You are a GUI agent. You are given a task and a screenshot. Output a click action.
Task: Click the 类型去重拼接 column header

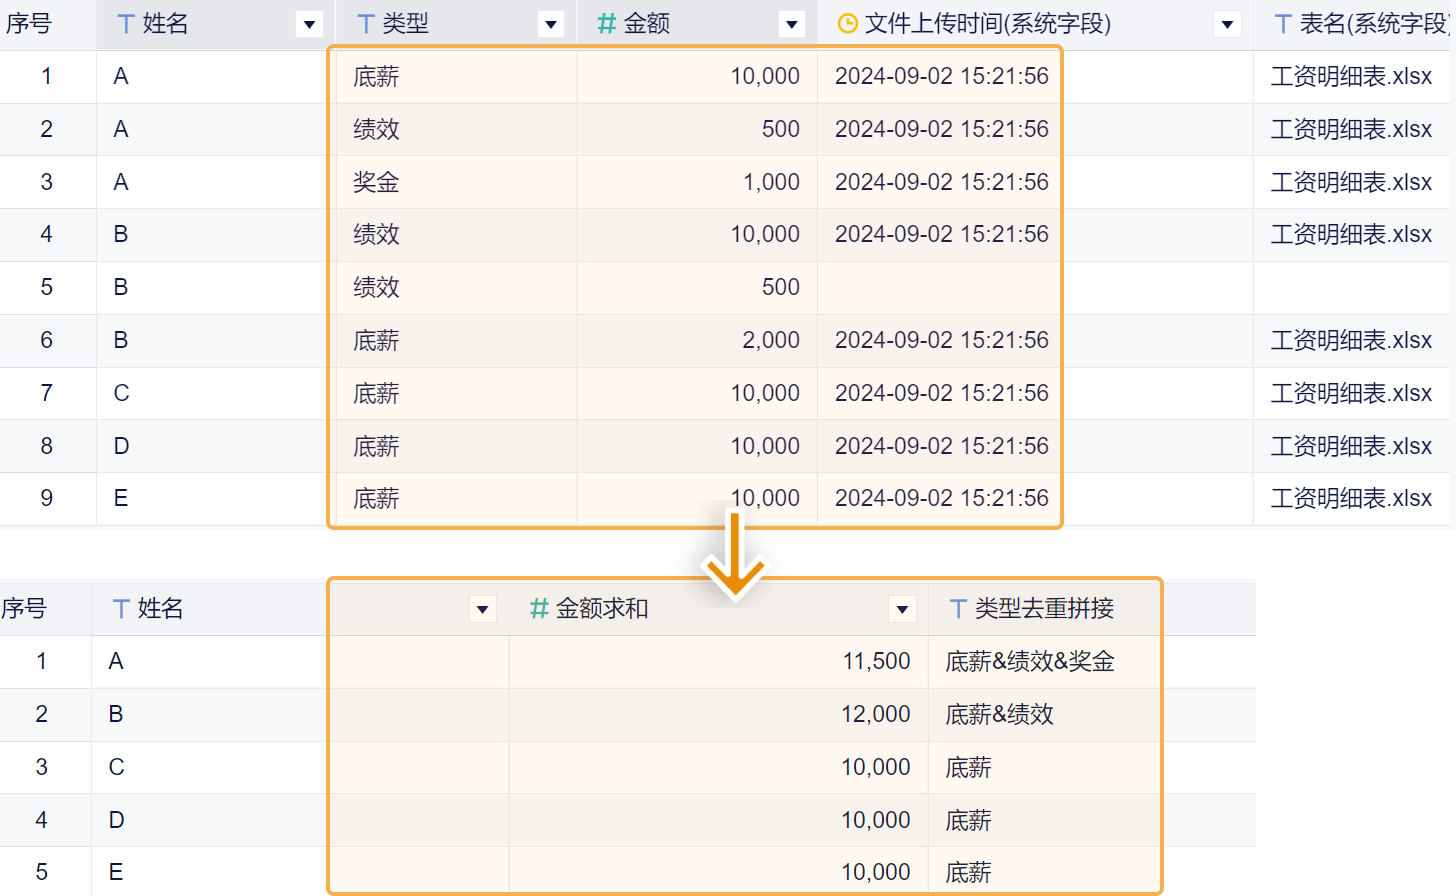[x=1044, y=609]
